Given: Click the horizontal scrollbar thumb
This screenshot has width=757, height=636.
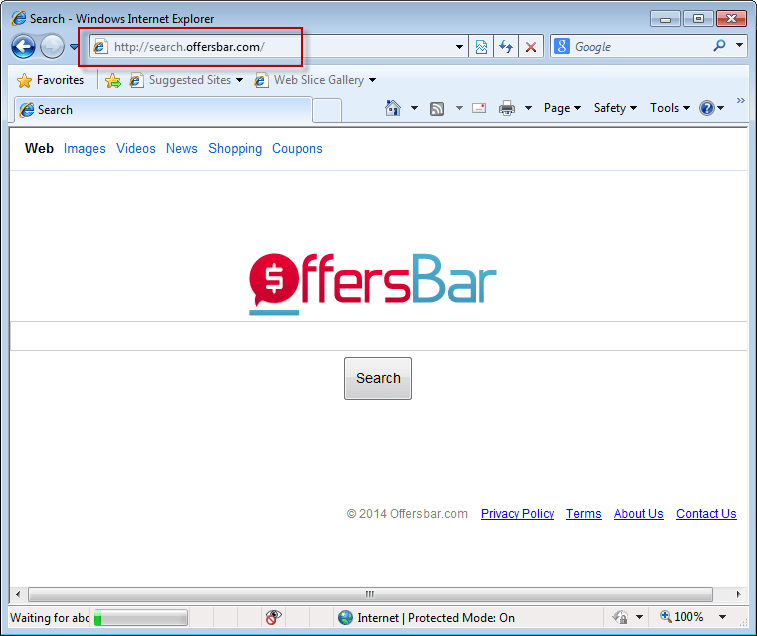Looking at the screenshot, I should click(370, 594).
